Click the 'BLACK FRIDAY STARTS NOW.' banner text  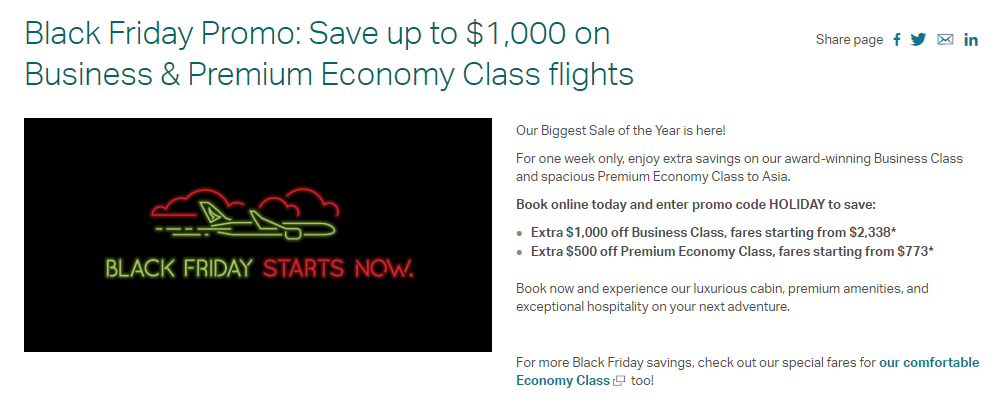coord(258,269)
